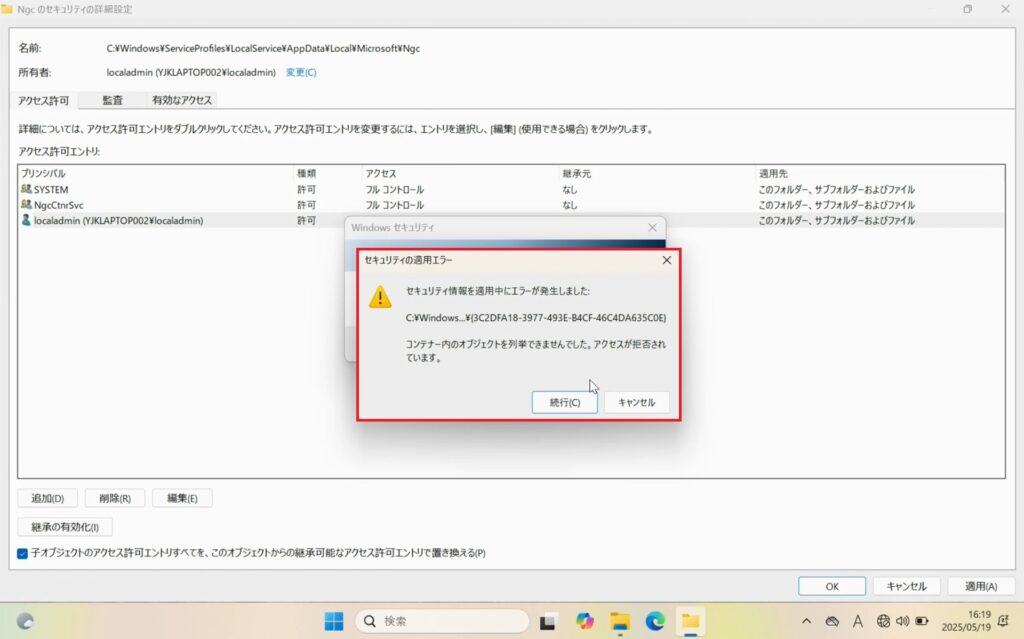
Task: Click the taskbar 検索 search box
Action: (441, 621)
